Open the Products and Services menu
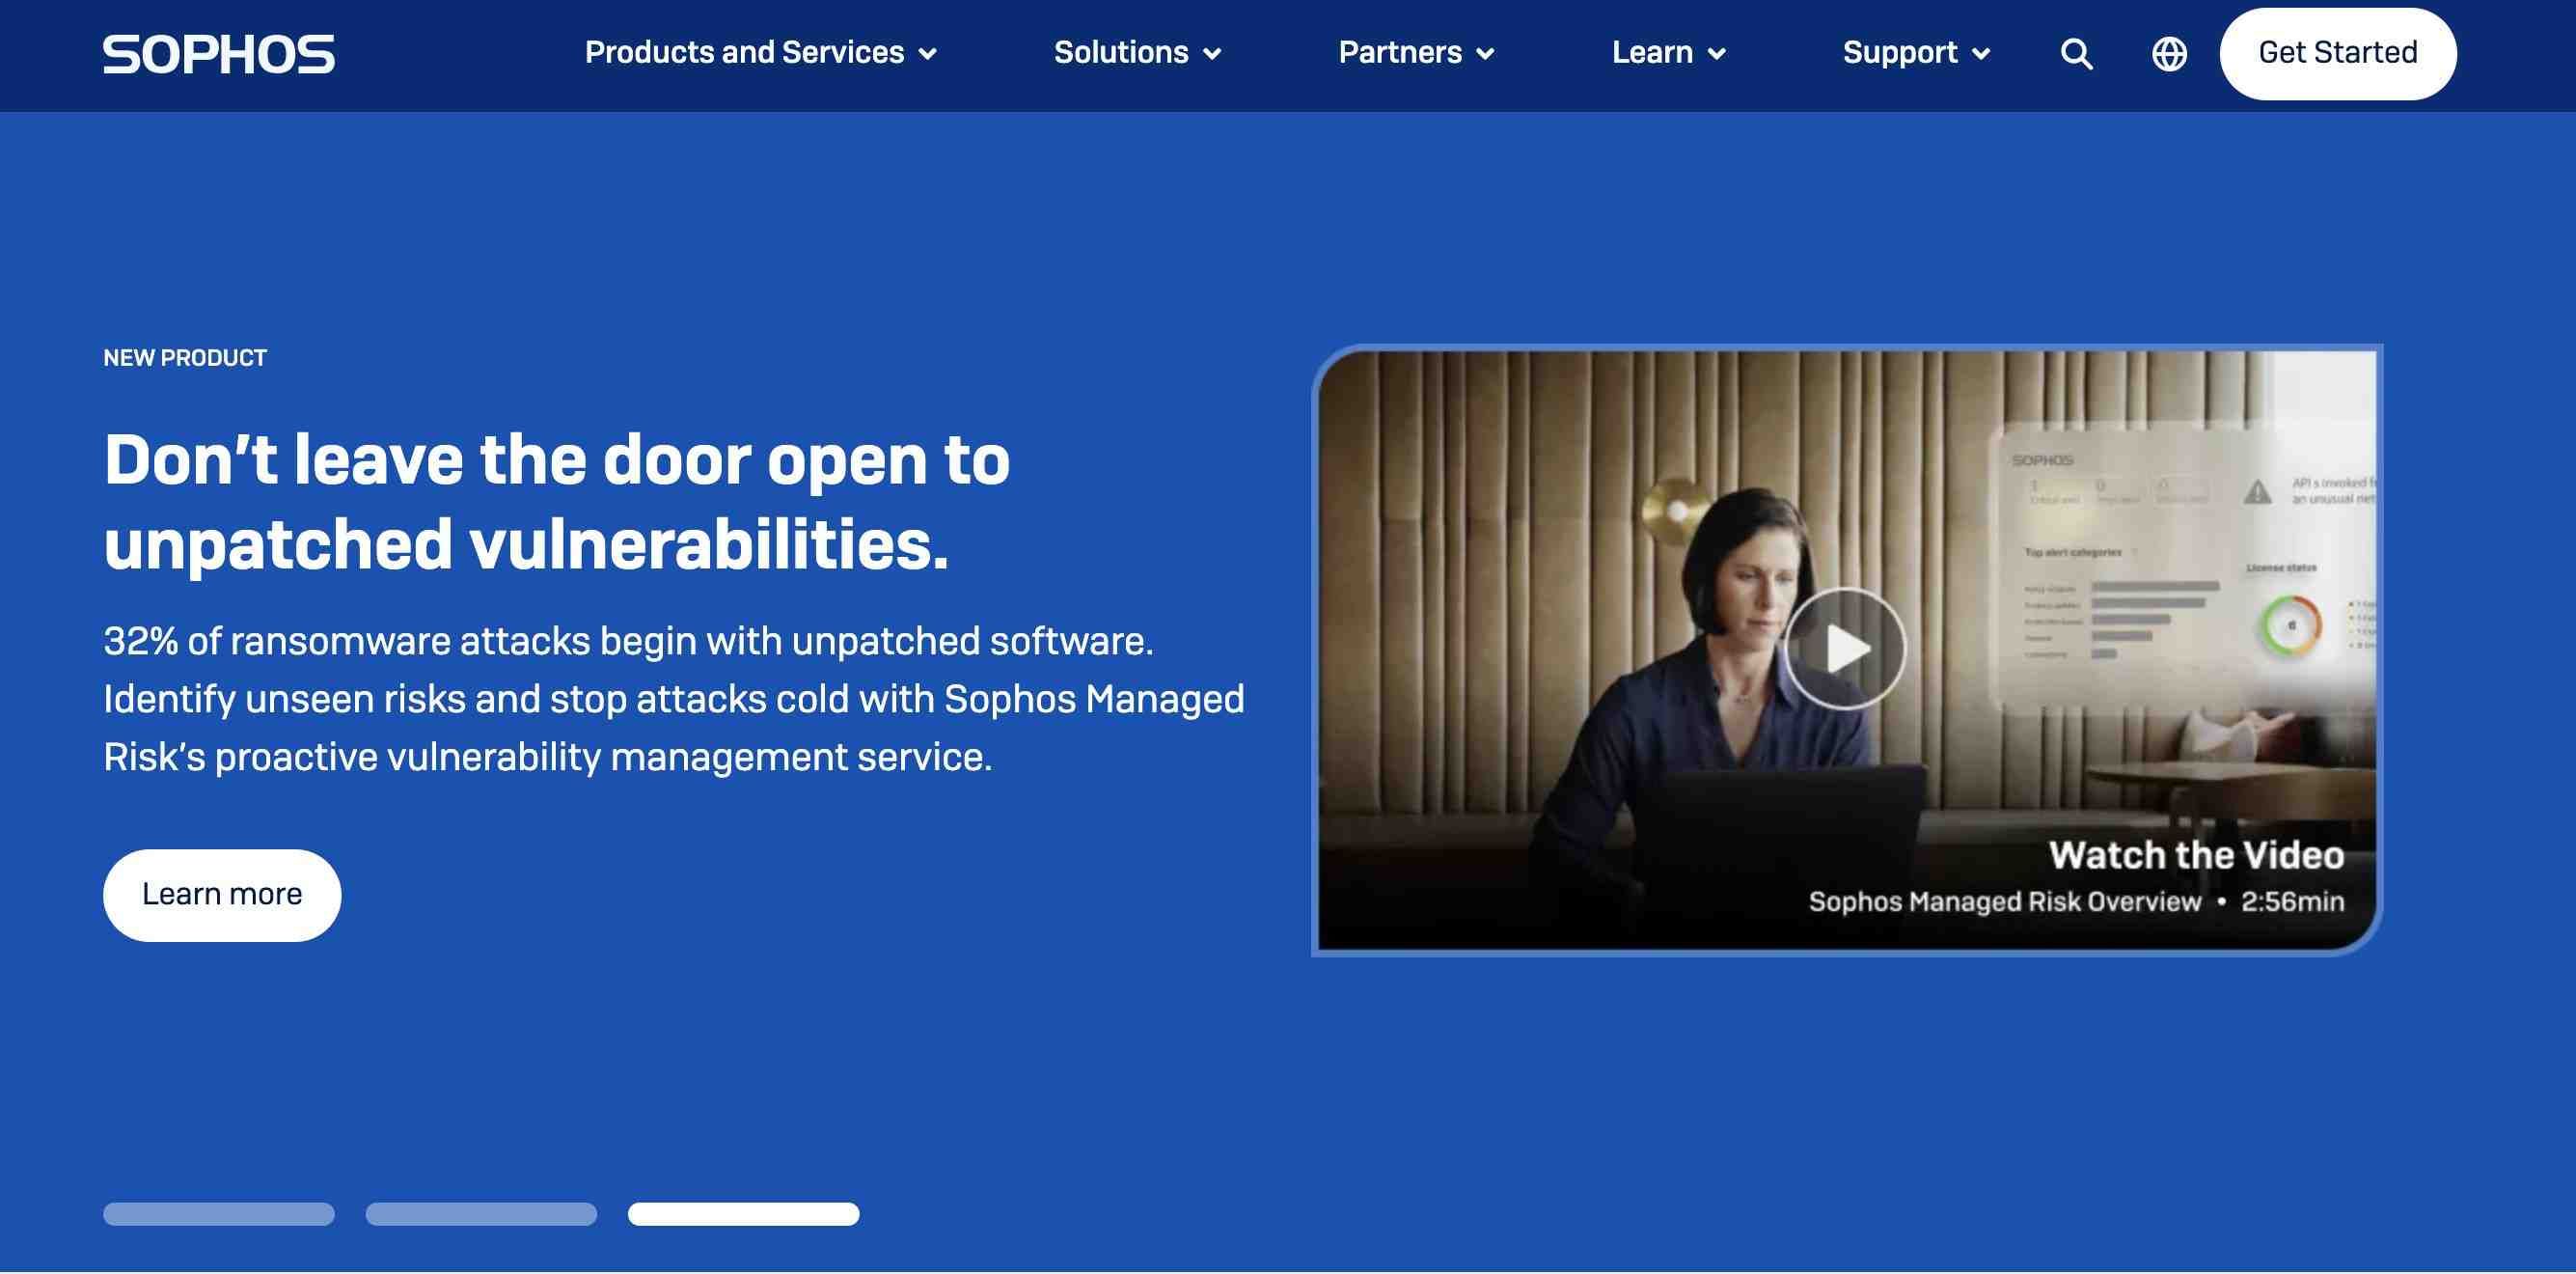Viewport: 2576px width, 1274px height. coord(744,53)
